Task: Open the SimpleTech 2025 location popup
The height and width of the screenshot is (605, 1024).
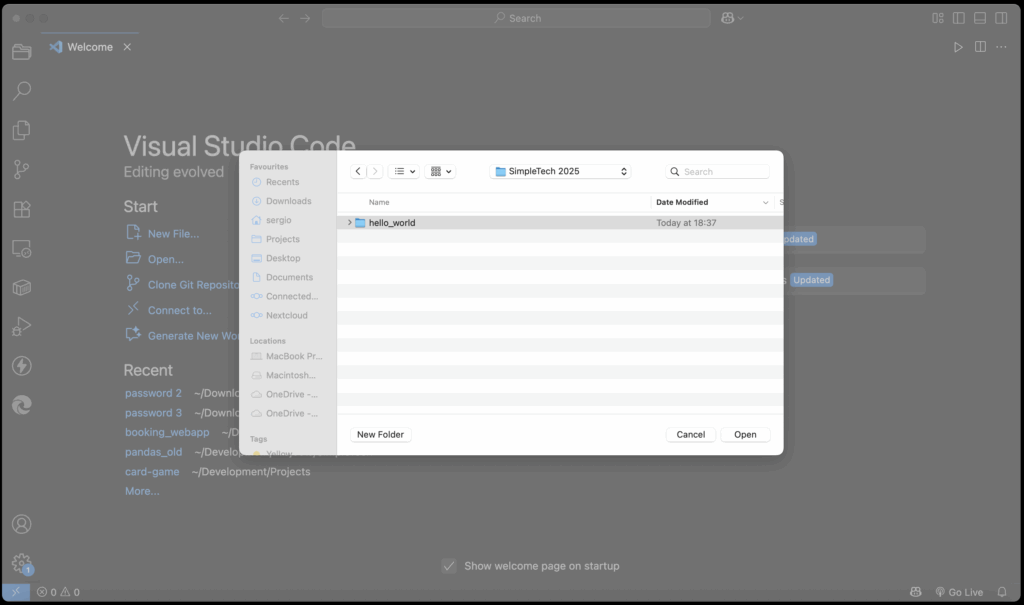Action: 561,171
